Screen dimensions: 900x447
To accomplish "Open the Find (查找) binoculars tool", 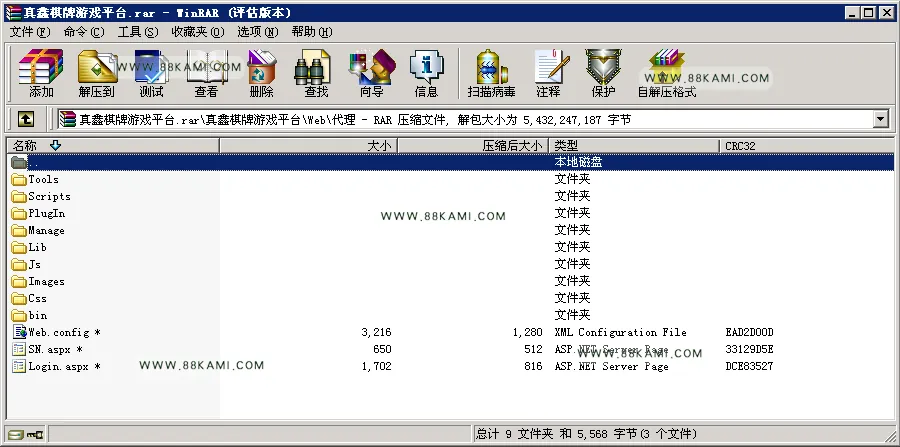I will click(x=316, y=73).
